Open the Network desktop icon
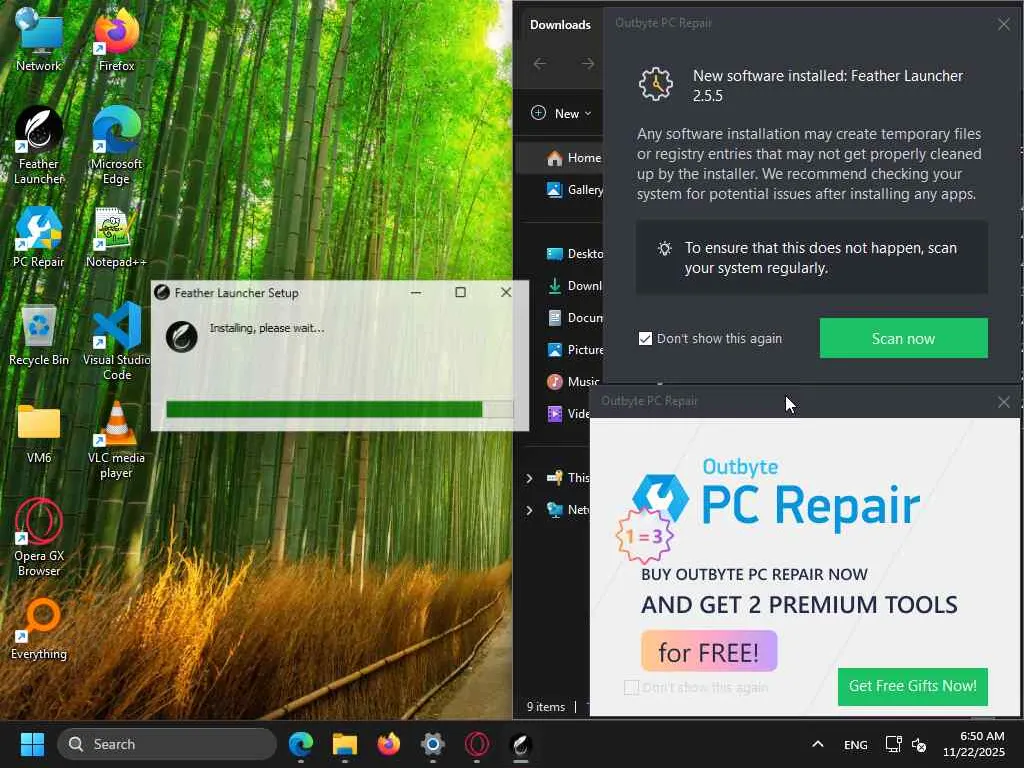The height and width of the screenshot is (768, 1024). tap(39, 38)
